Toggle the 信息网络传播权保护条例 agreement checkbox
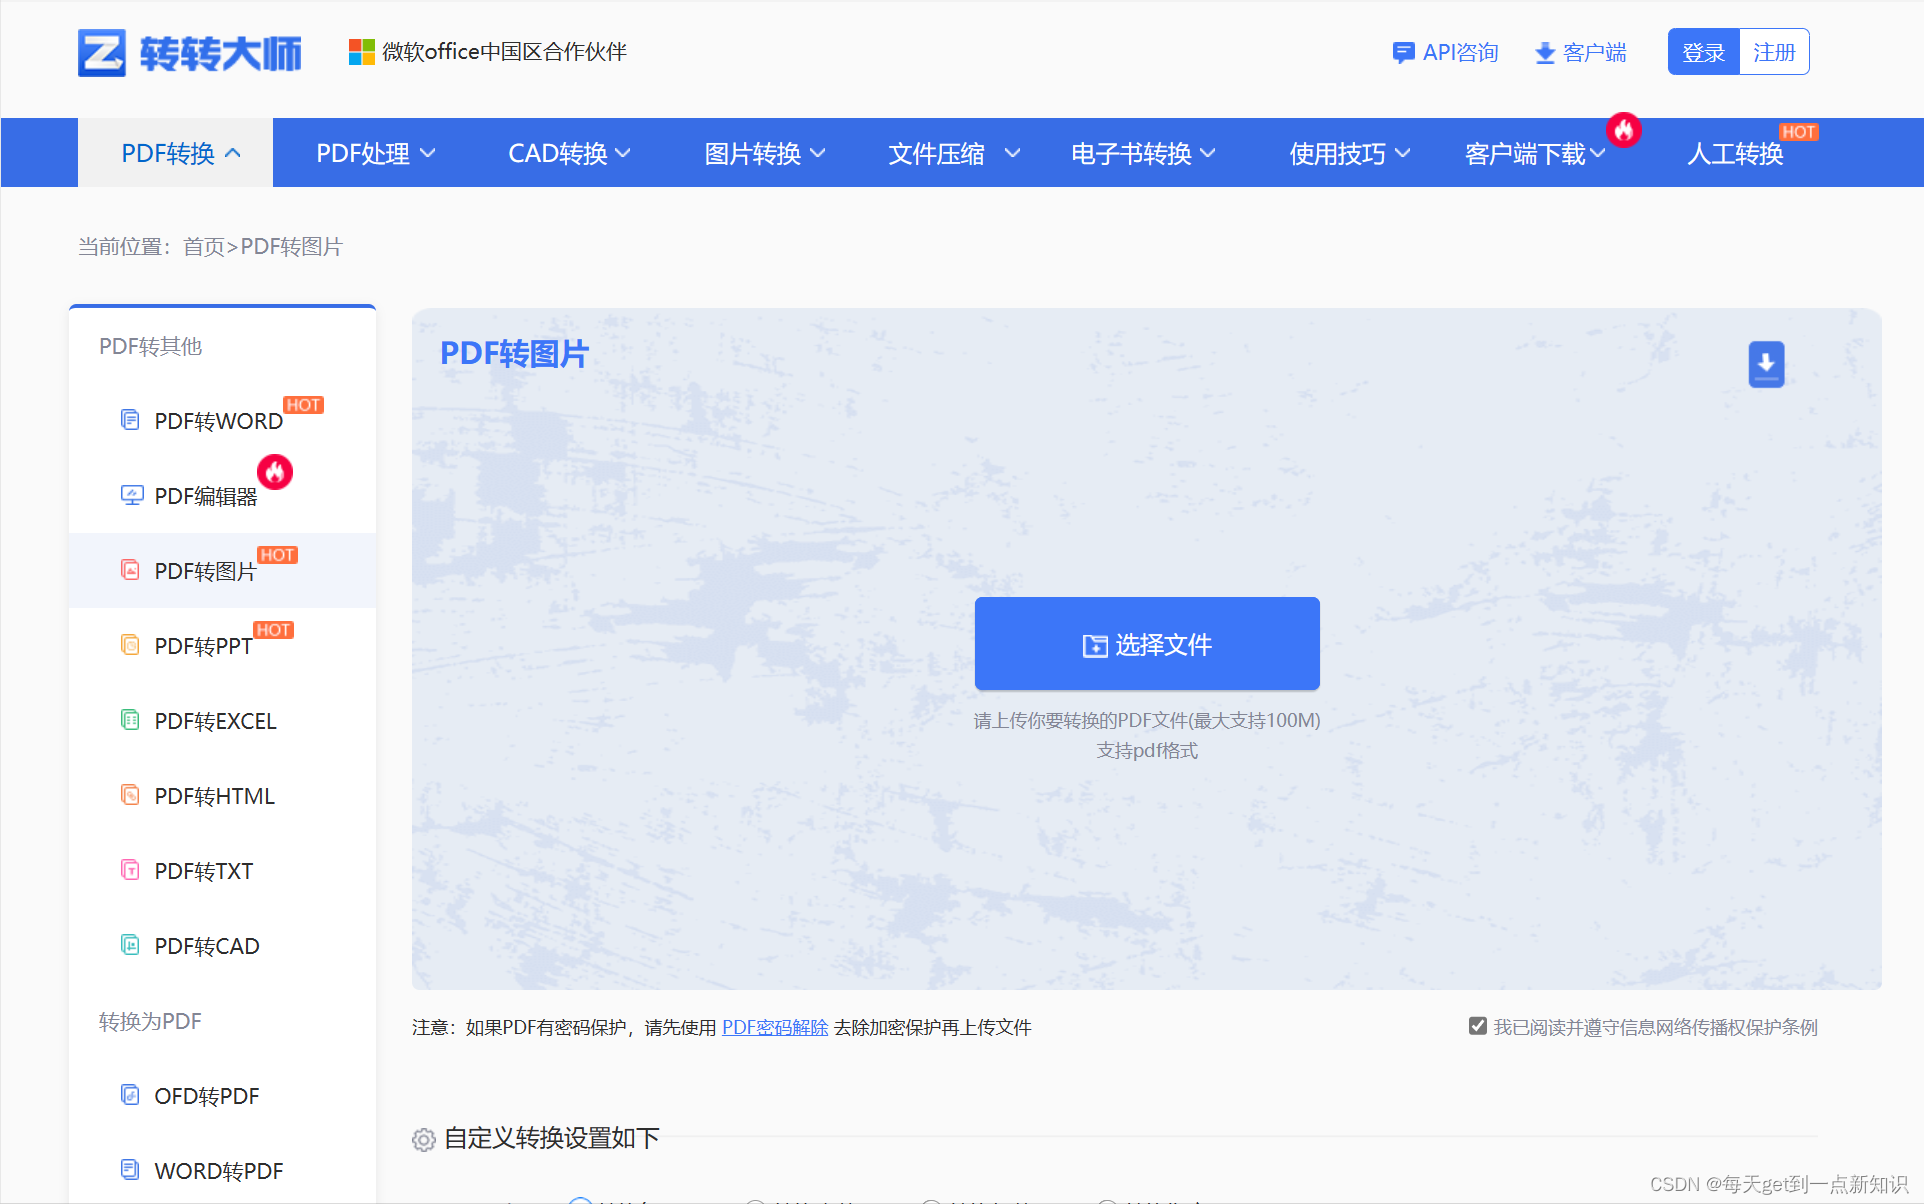 click(x=1477, y=1026)
